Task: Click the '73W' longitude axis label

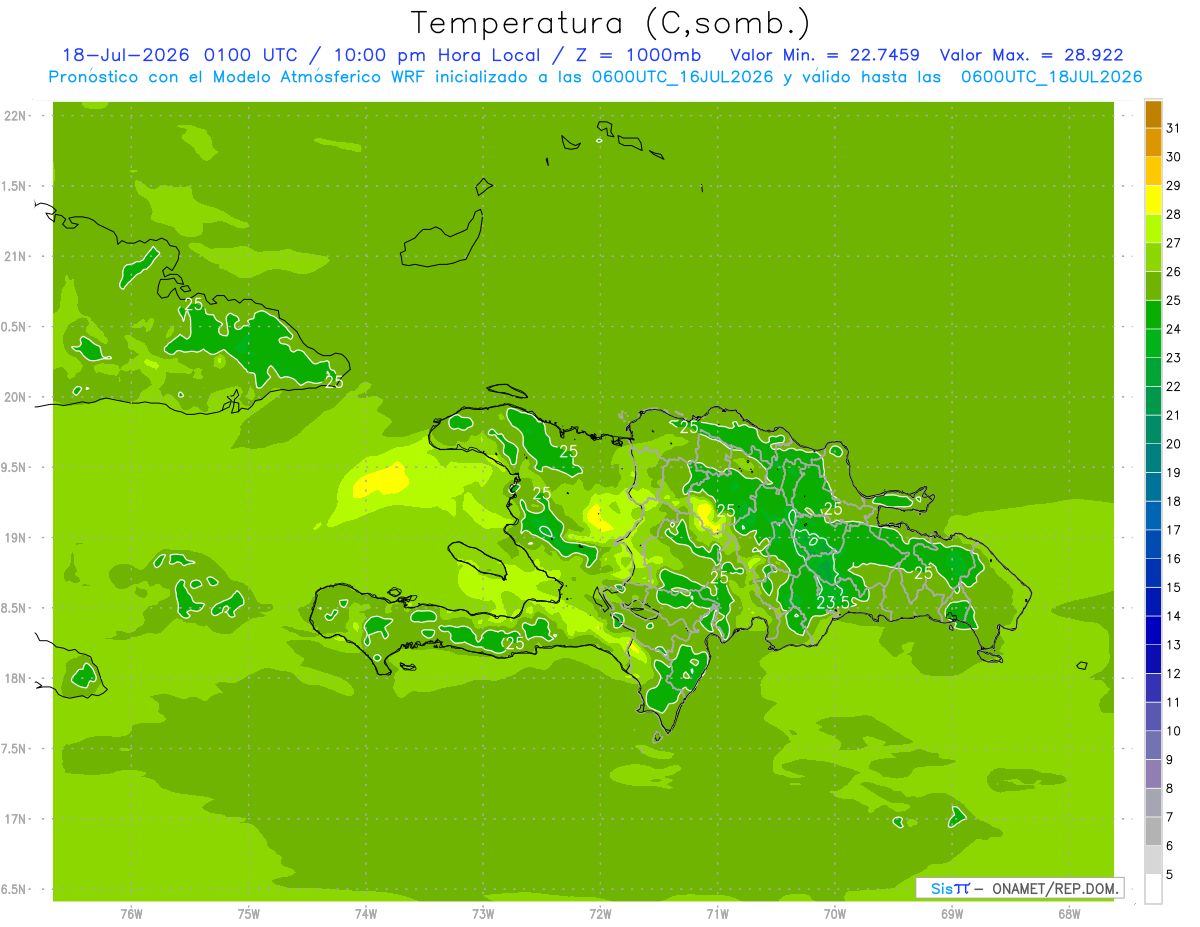Action: pyautogui.click(x=483, y=914)
